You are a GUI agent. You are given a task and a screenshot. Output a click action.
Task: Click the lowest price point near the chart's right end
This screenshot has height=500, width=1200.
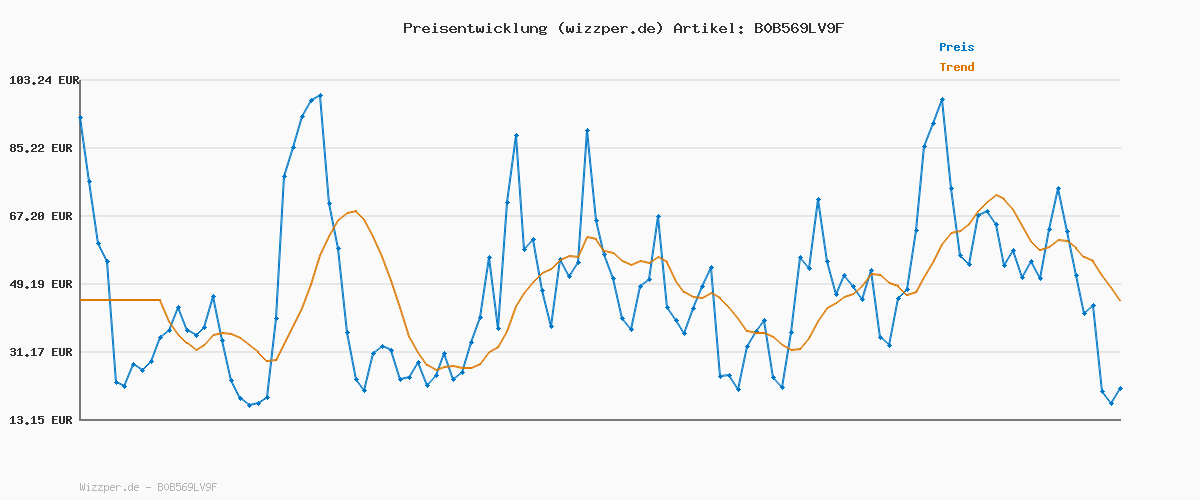coord(1111,403)
